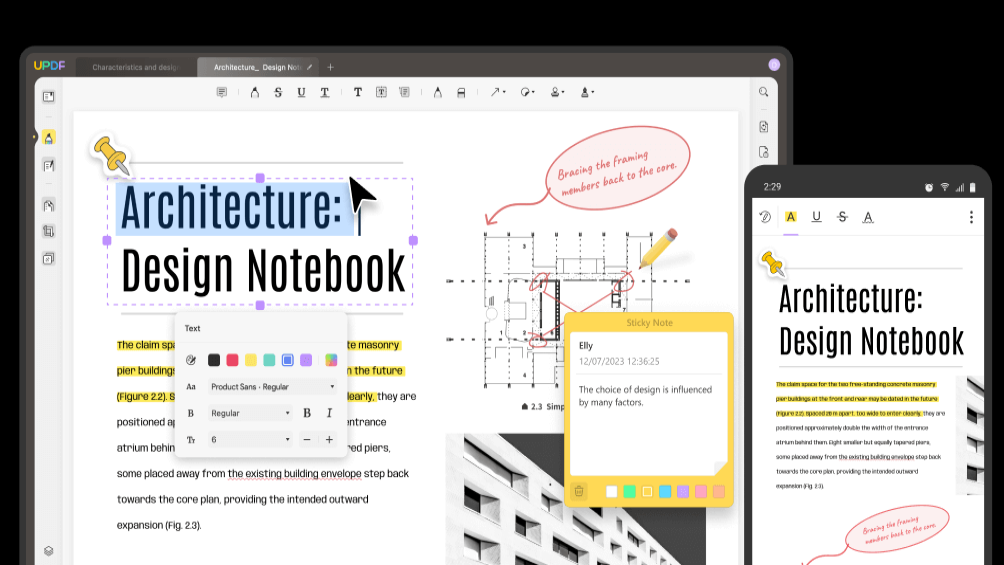Screen dimensions: 1004x565
Task: Click the user avatar in title bar
Action: point(774,65)
